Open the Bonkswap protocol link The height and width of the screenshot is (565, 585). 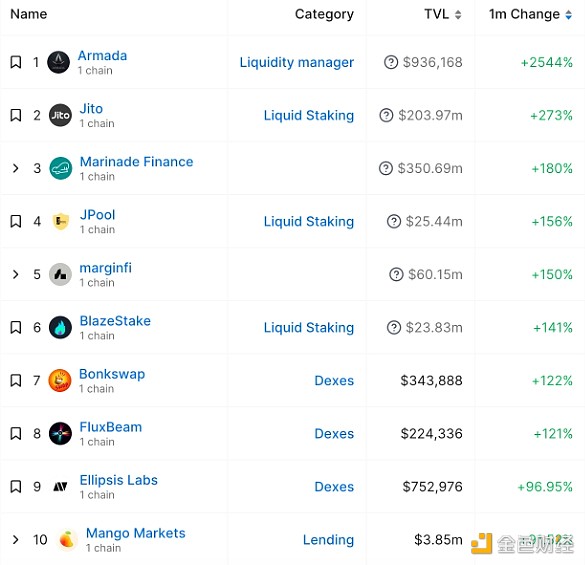(x=112, y=374)
